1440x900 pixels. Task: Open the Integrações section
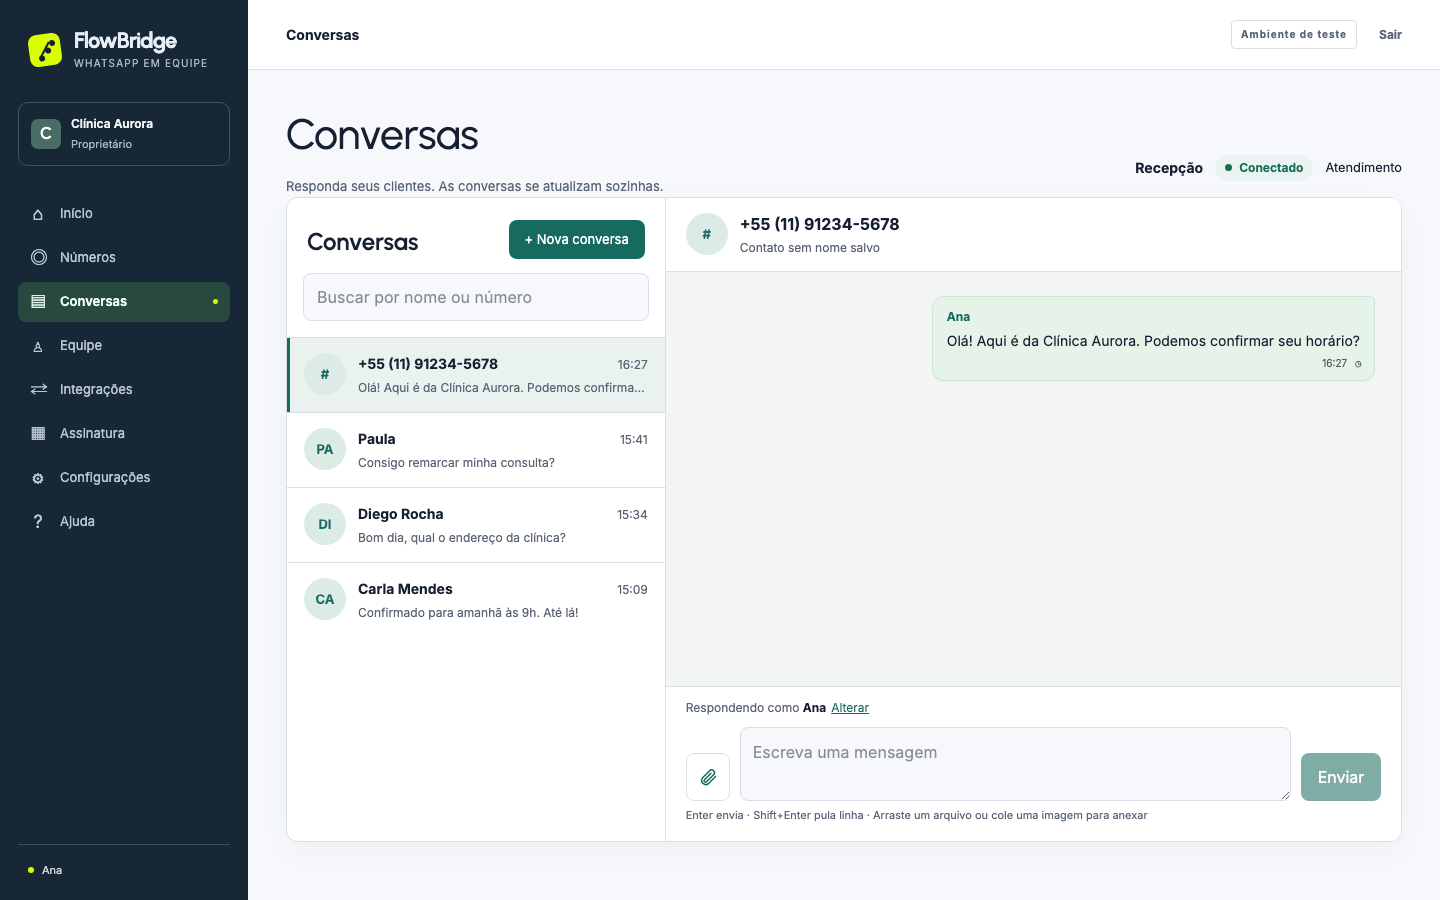(x=124, y=390)
